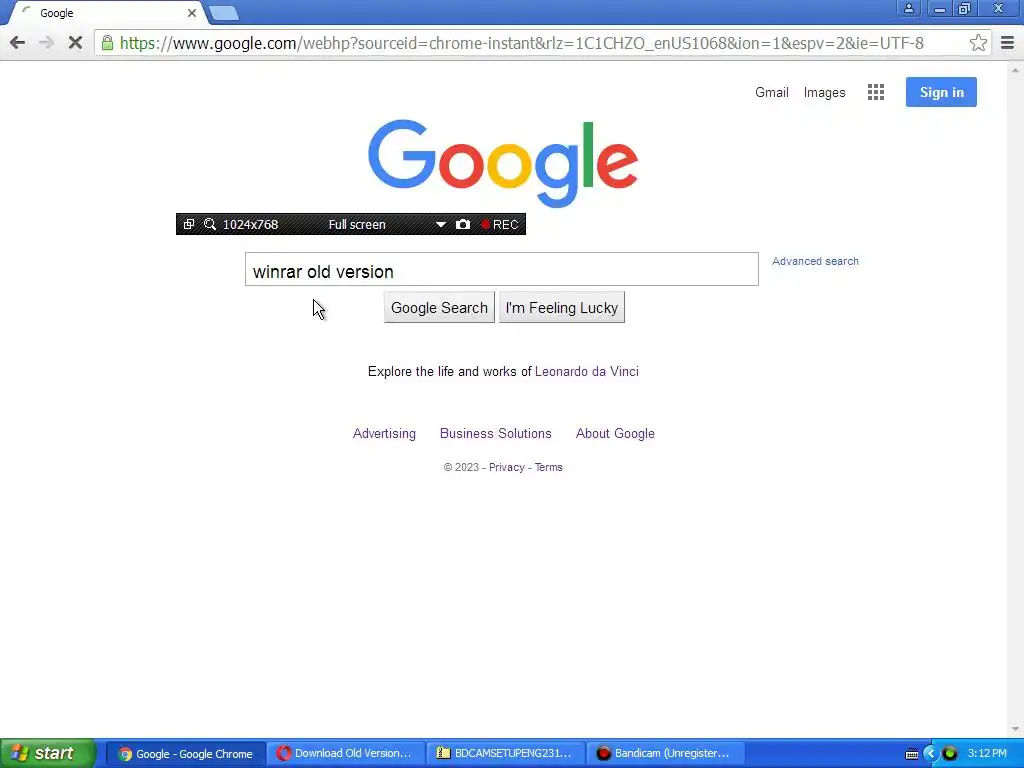Take a screenshot with Bandicam camera icon
Image resolution: width=1024 pixels, height=768 pixels.
pos(462,224)
